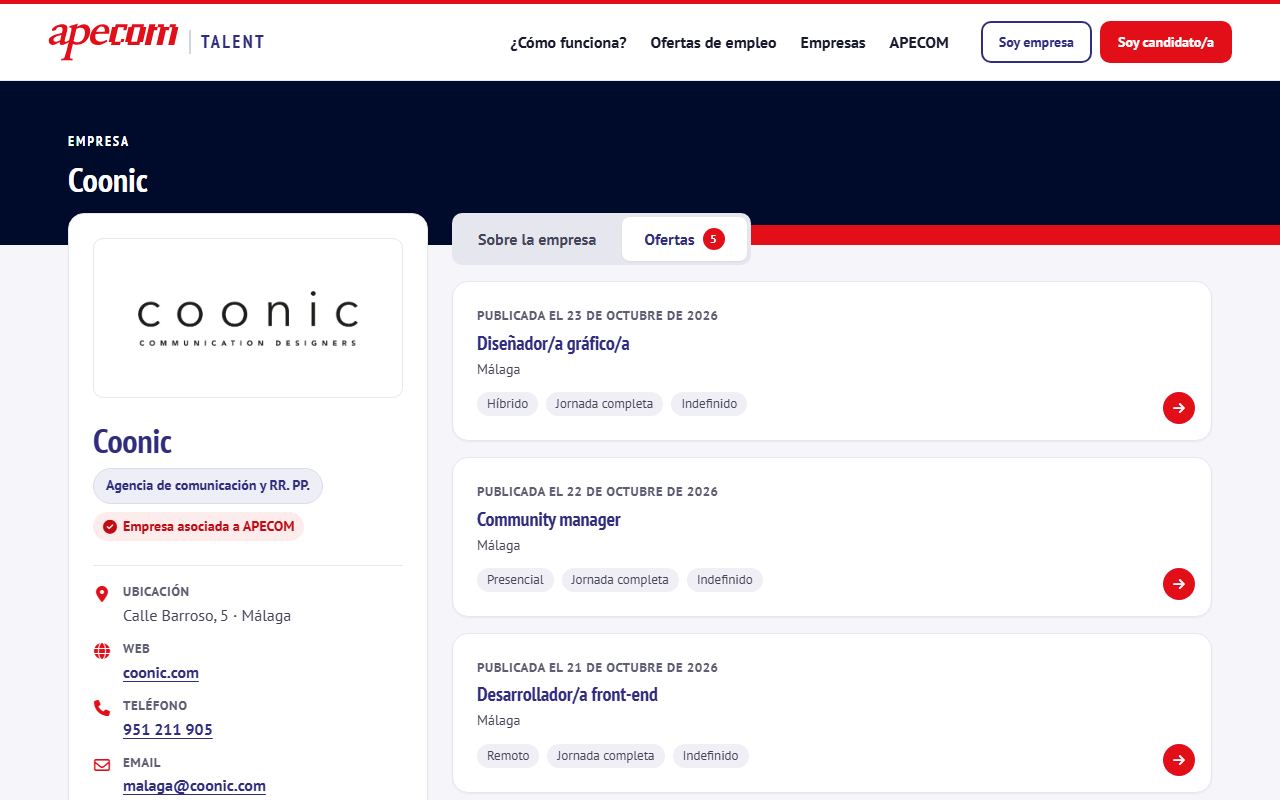Open Community manager offer arrow button
The image size is (1280, 800).
pyautogui.click(x=1179, y=584)
